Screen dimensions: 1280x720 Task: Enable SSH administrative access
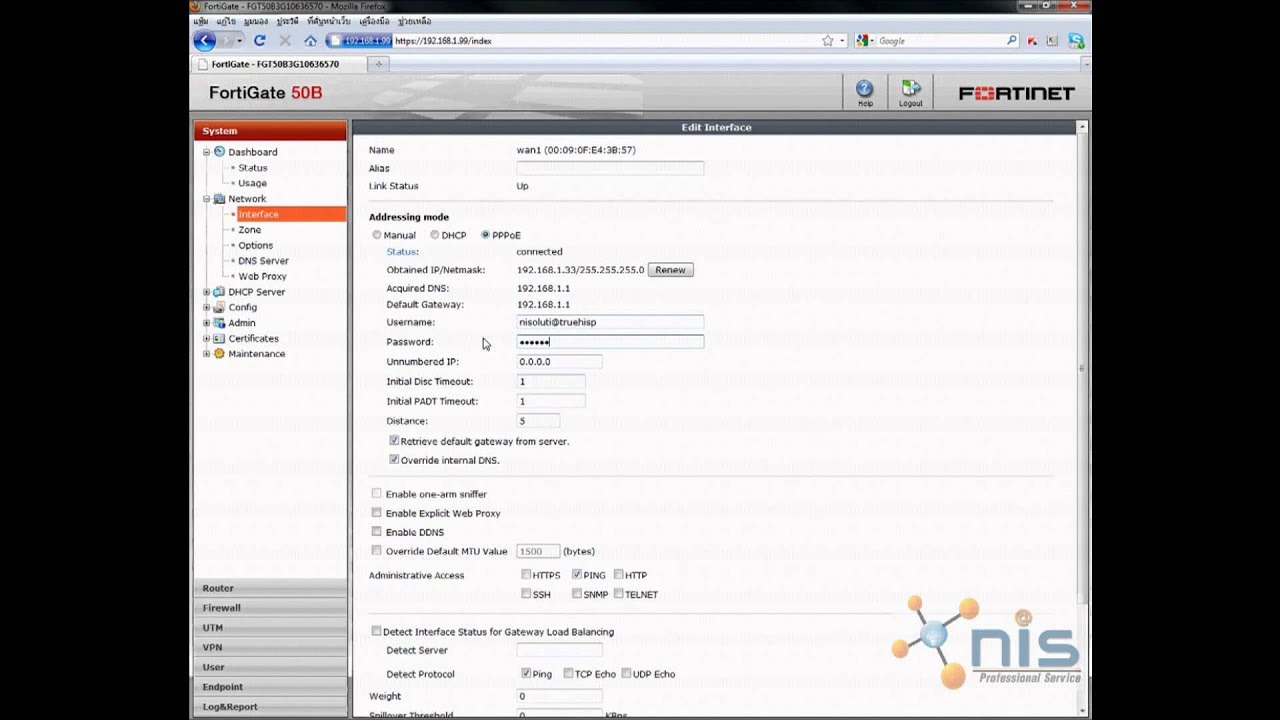(526, 593)
